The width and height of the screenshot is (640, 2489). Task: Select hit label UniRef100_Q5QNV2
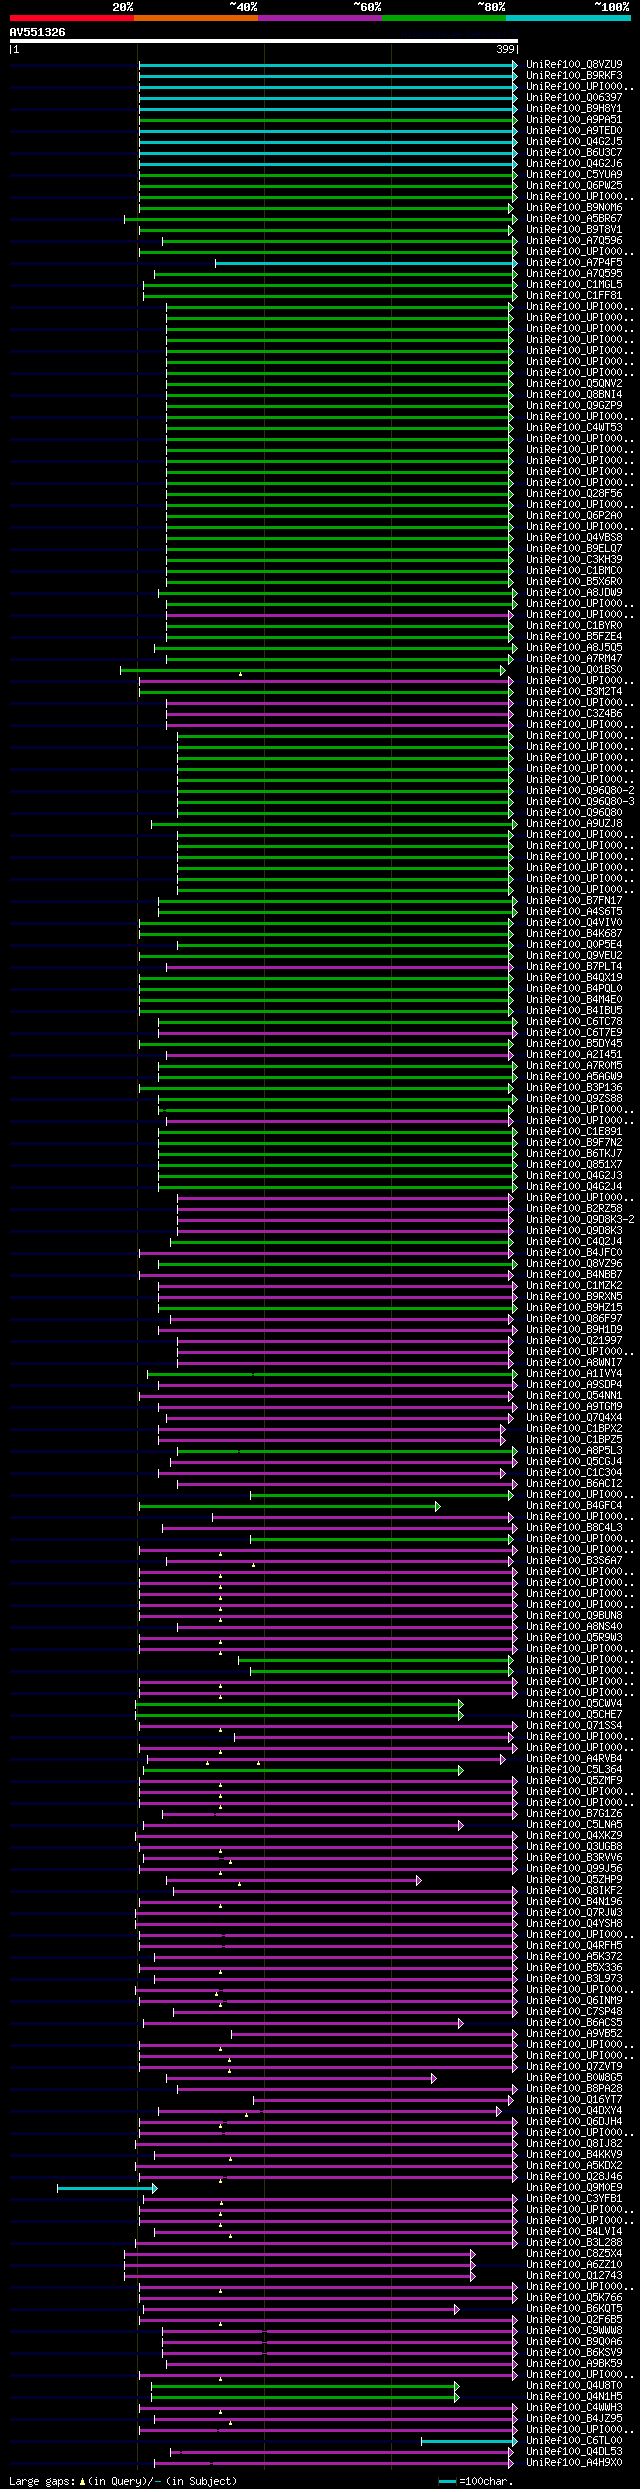click(x=574, y=384)
